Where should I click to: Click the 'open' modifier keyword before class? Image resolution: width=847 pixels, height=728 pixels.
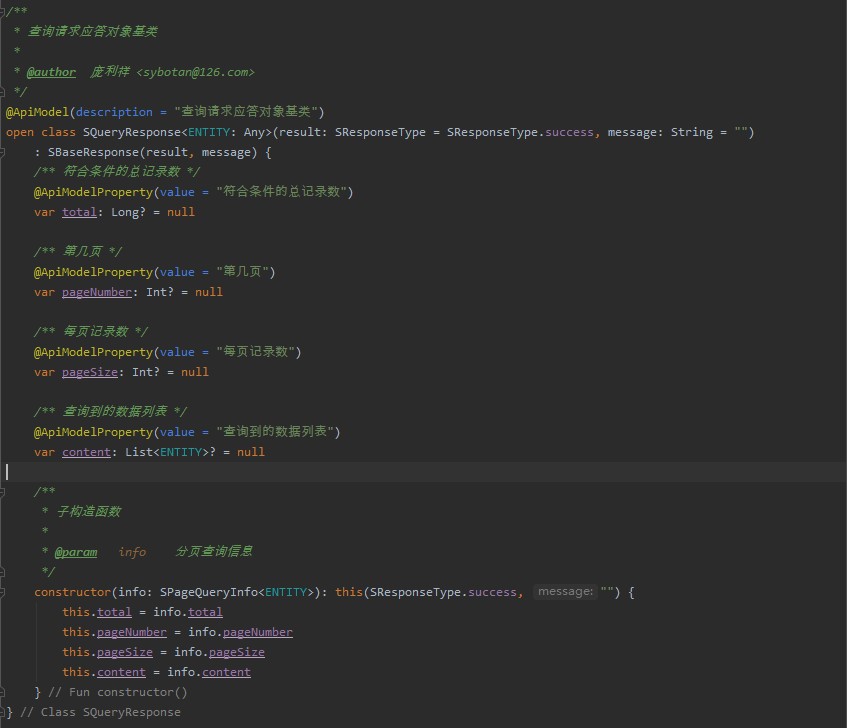click(x=20, y=132)
